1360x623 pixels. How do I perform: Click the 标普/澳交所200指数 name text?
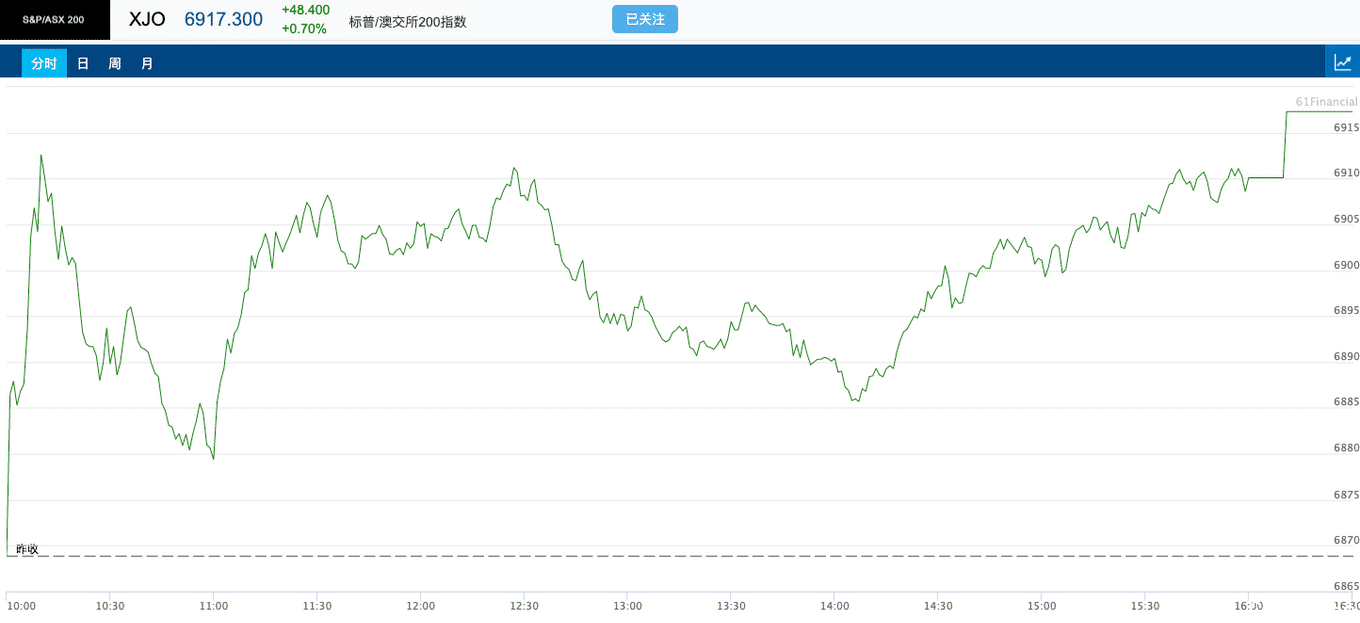click(x=408, y=22)
